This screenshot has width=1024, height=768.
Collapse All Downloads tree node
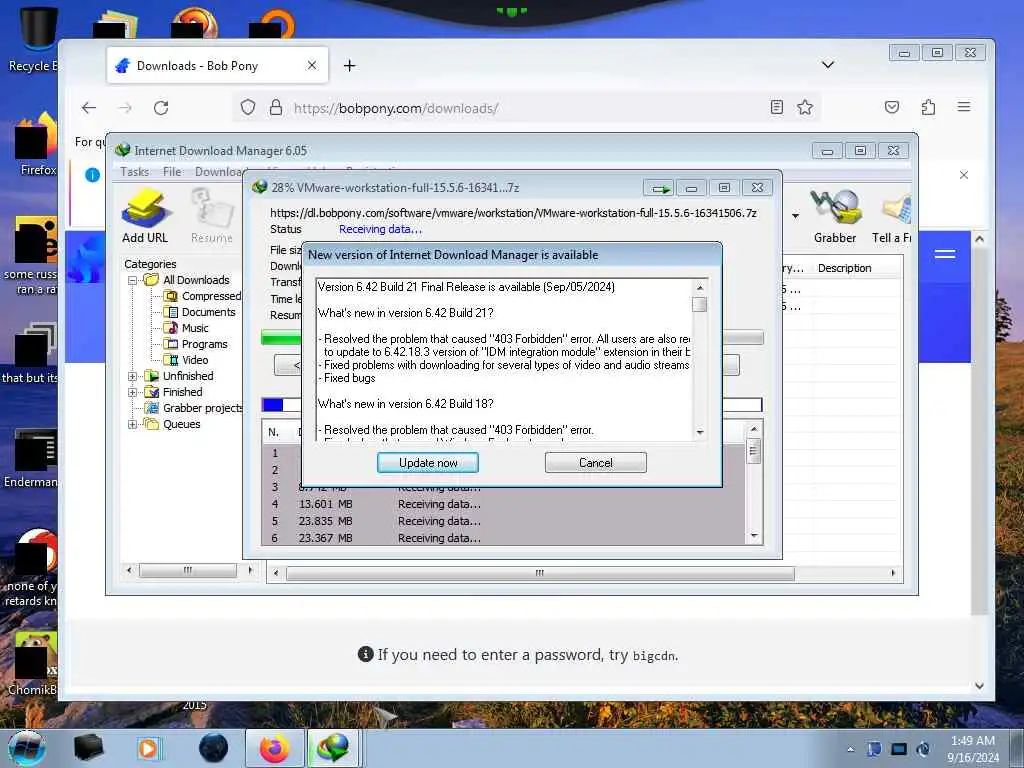pos(133,280)
